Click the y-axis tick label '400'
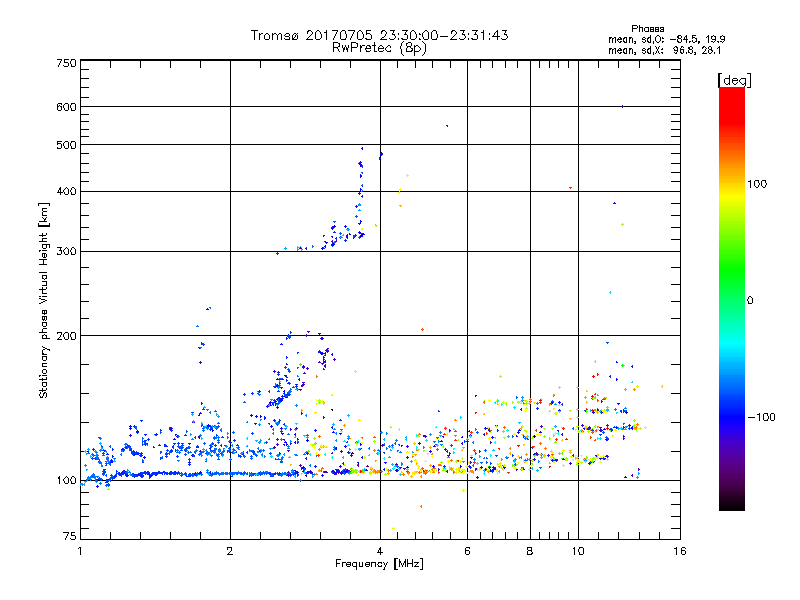Image resolution: width=800 pixels, height=600 pixels. coord(66,191)
